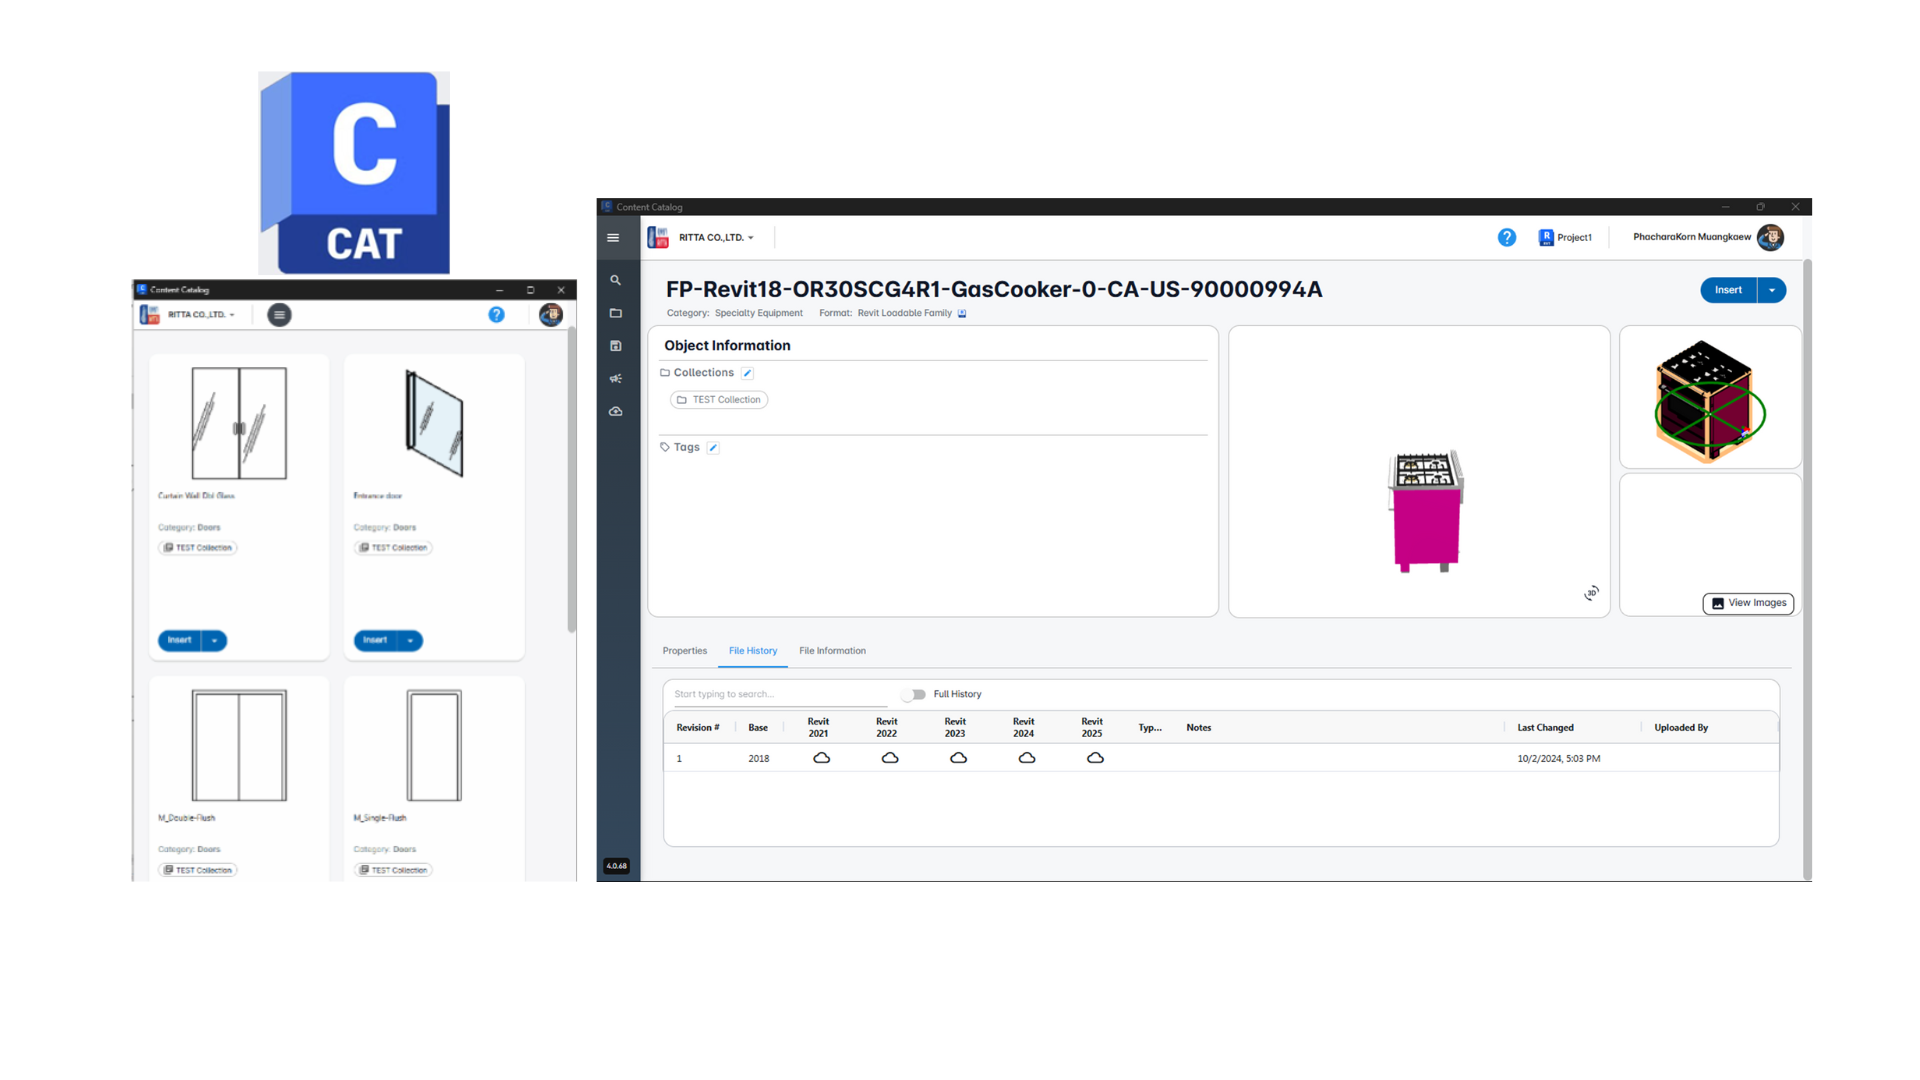Image resolution: width=1920 pixels, height=1080 pixels.
Task: Click Revit 2025 cloud icon in revision 1
Action: (1095, 758)
